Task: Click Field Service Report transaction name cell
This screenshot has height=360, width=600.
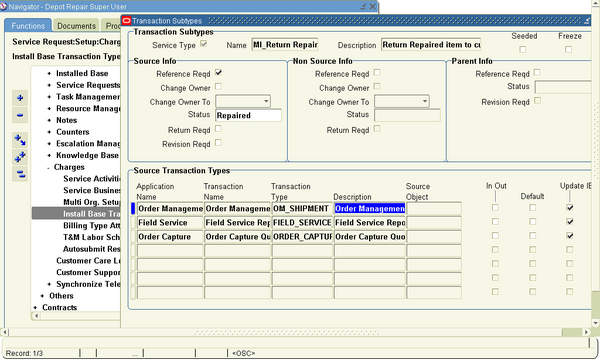Action: tap(237, 223)
